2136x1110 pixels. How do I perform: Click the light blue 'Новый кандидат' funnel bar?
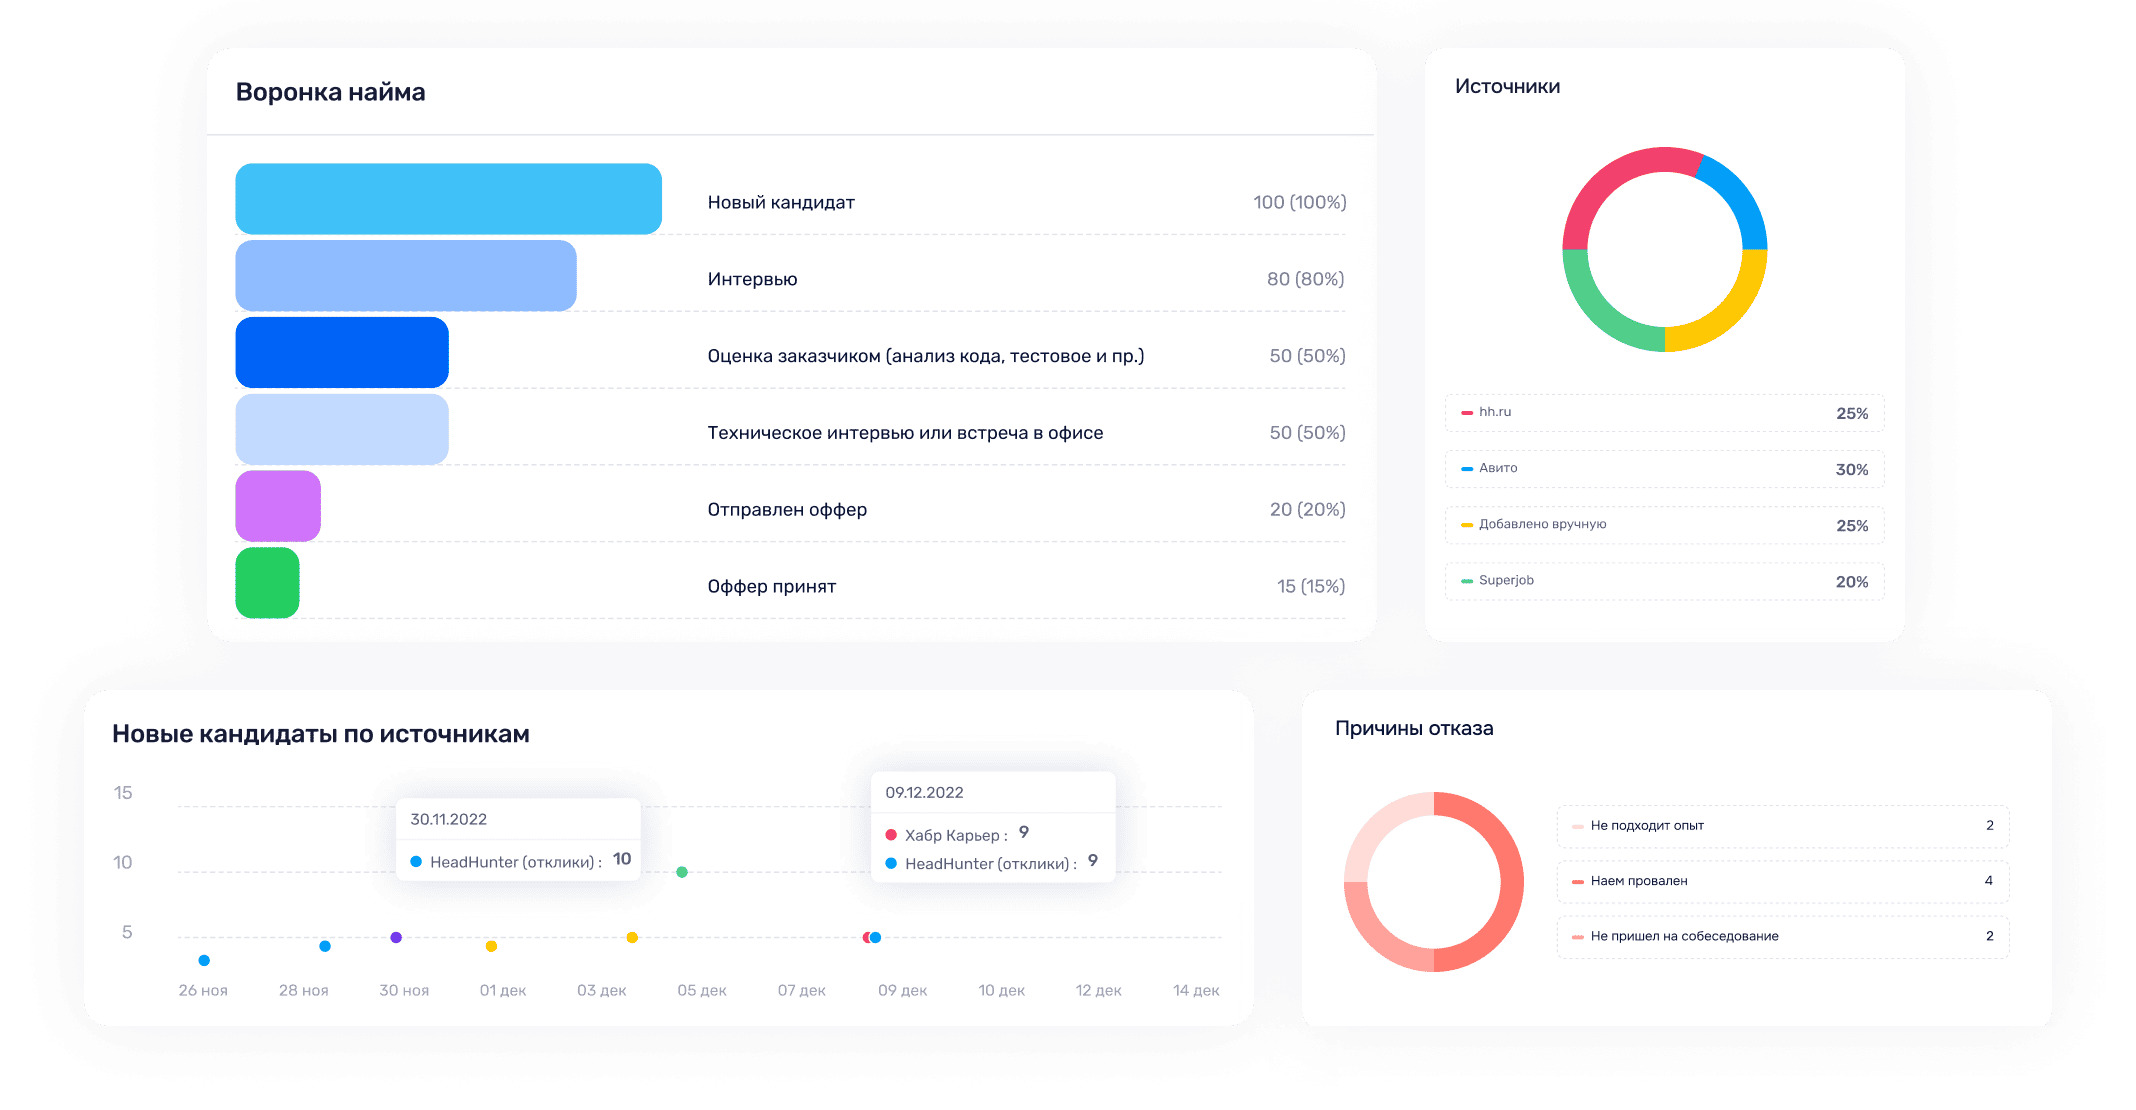(x=448, y=199)
